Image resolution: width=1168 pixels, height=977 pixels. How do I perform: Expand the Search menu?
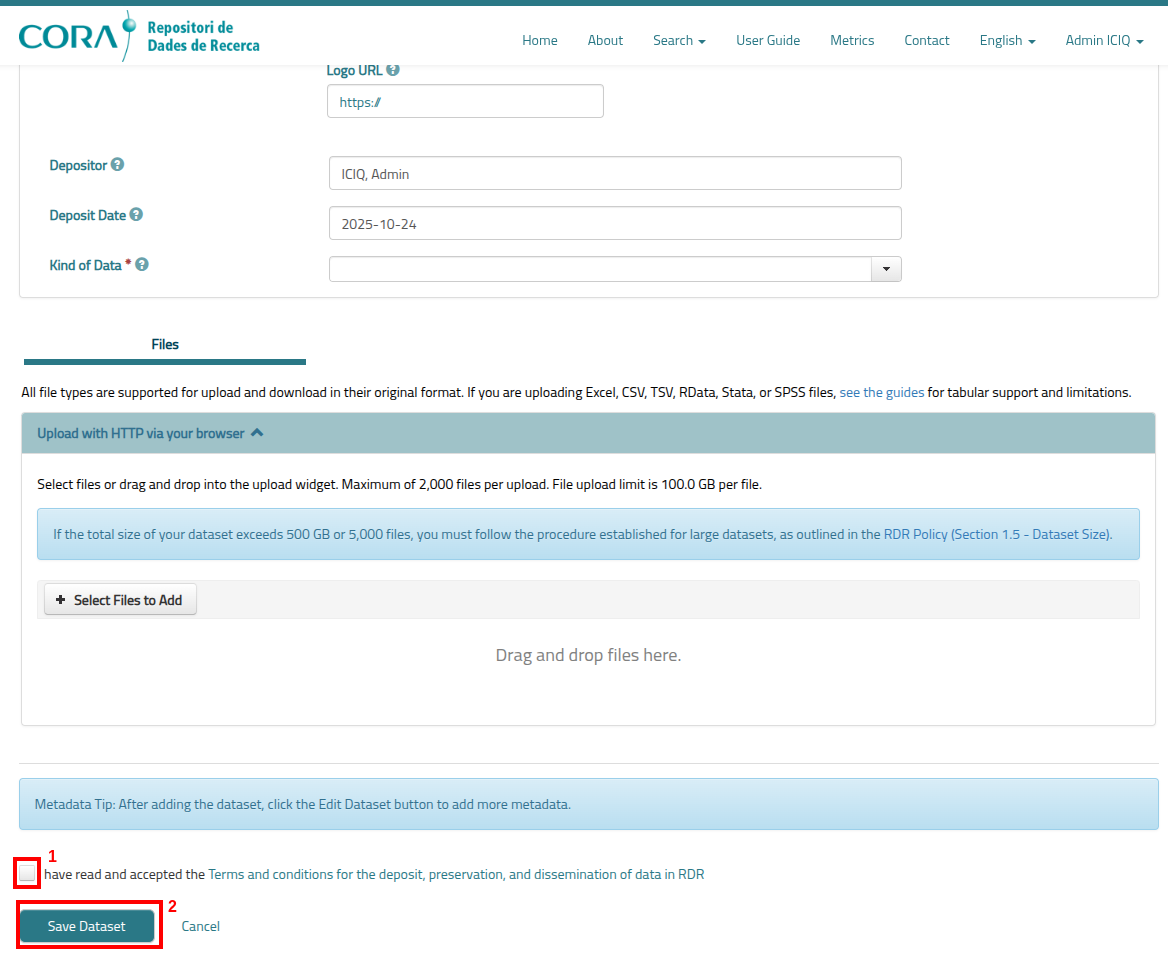(679, 40)
